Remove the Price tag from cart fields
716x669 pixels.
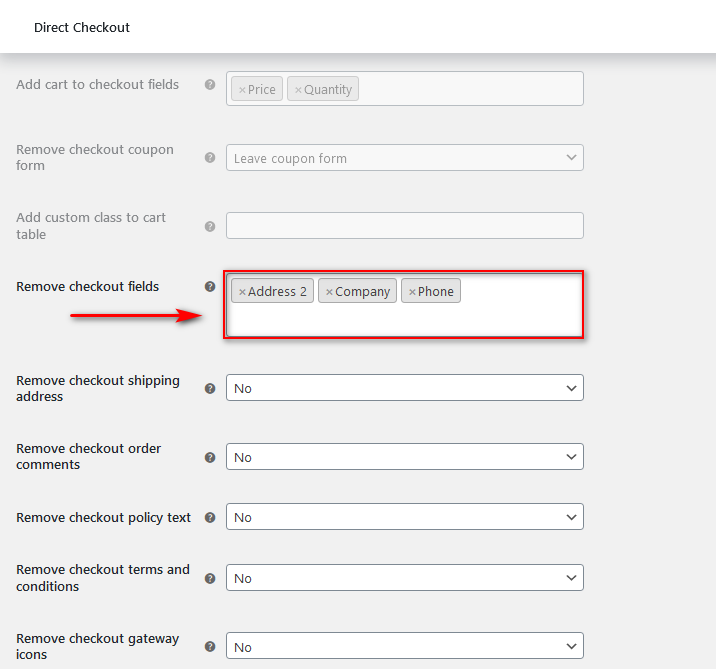point(242,90)
